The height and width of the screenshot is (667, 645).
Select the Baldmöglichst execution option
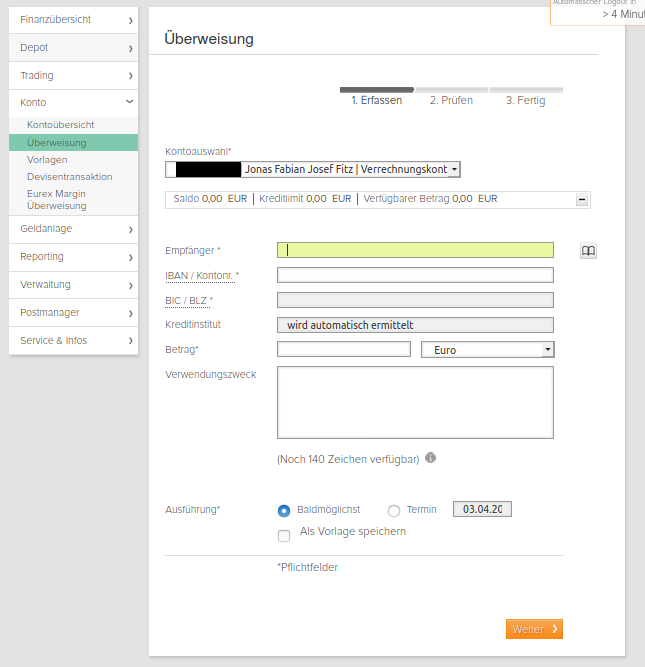tap(284, 510)
